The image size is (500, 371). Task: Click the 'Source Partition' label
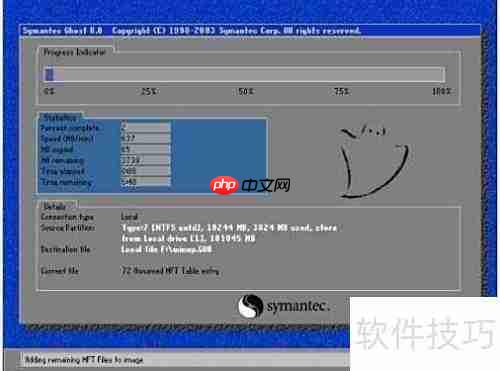tap(68, 228)
